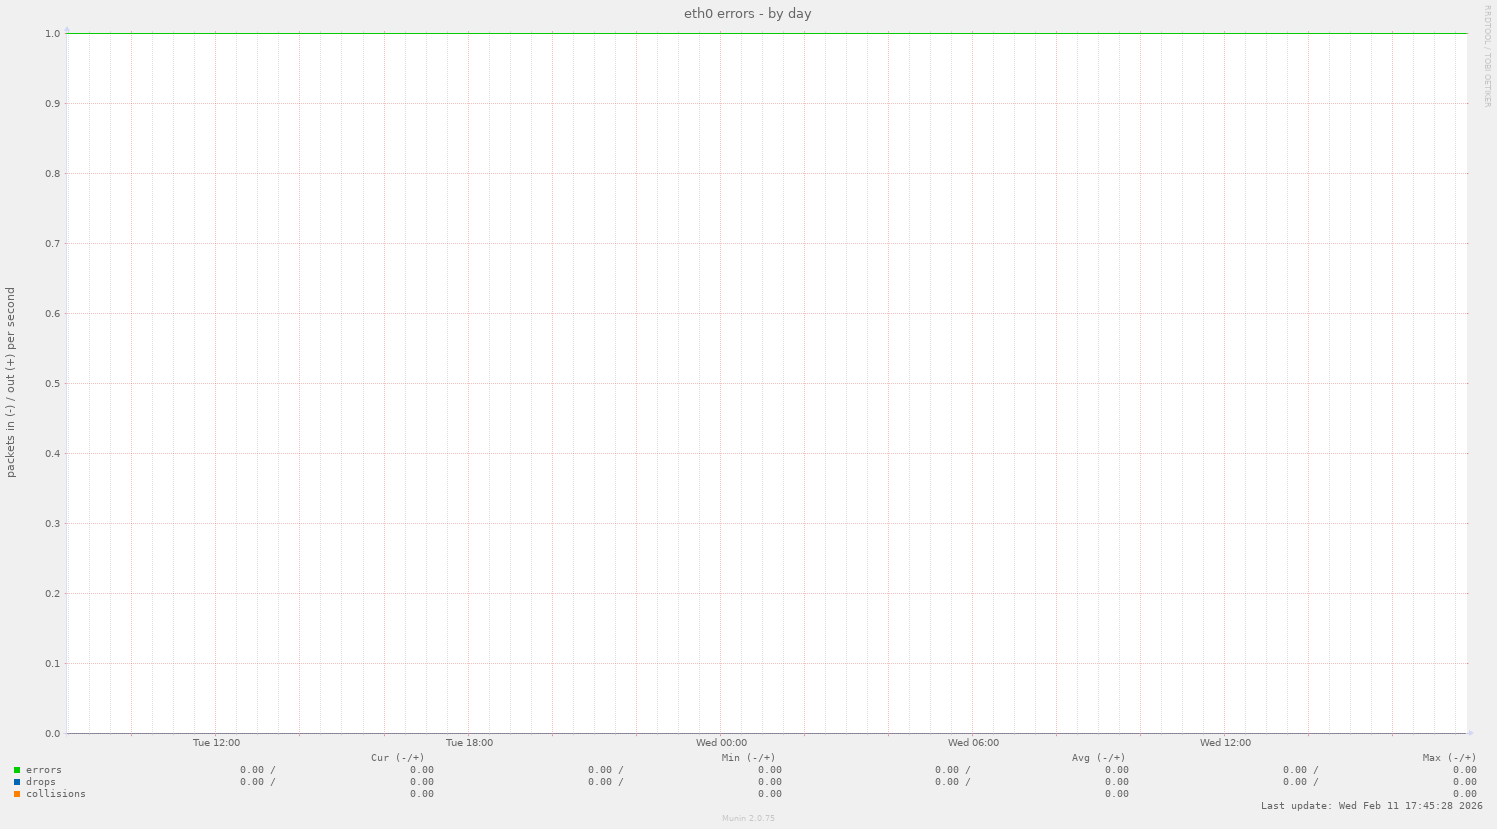Toggle the errors series in the legend

pos(44,769)
